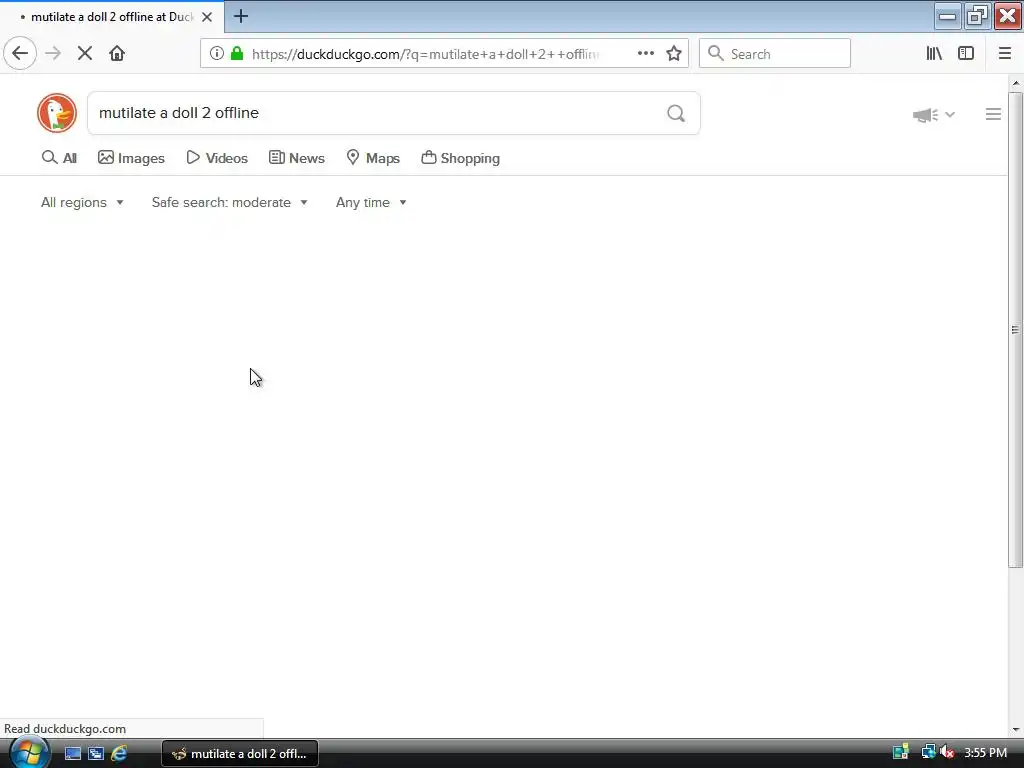Screen dimensions: 1024x768
Task: Open page actions three-dot menu
Action: (646, 54)
